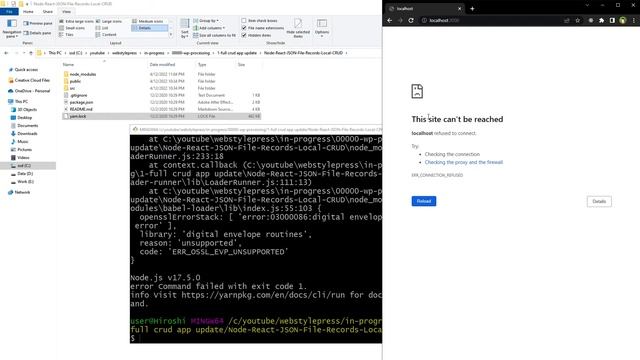Click the blue Reload button

(x=424, y=201)
